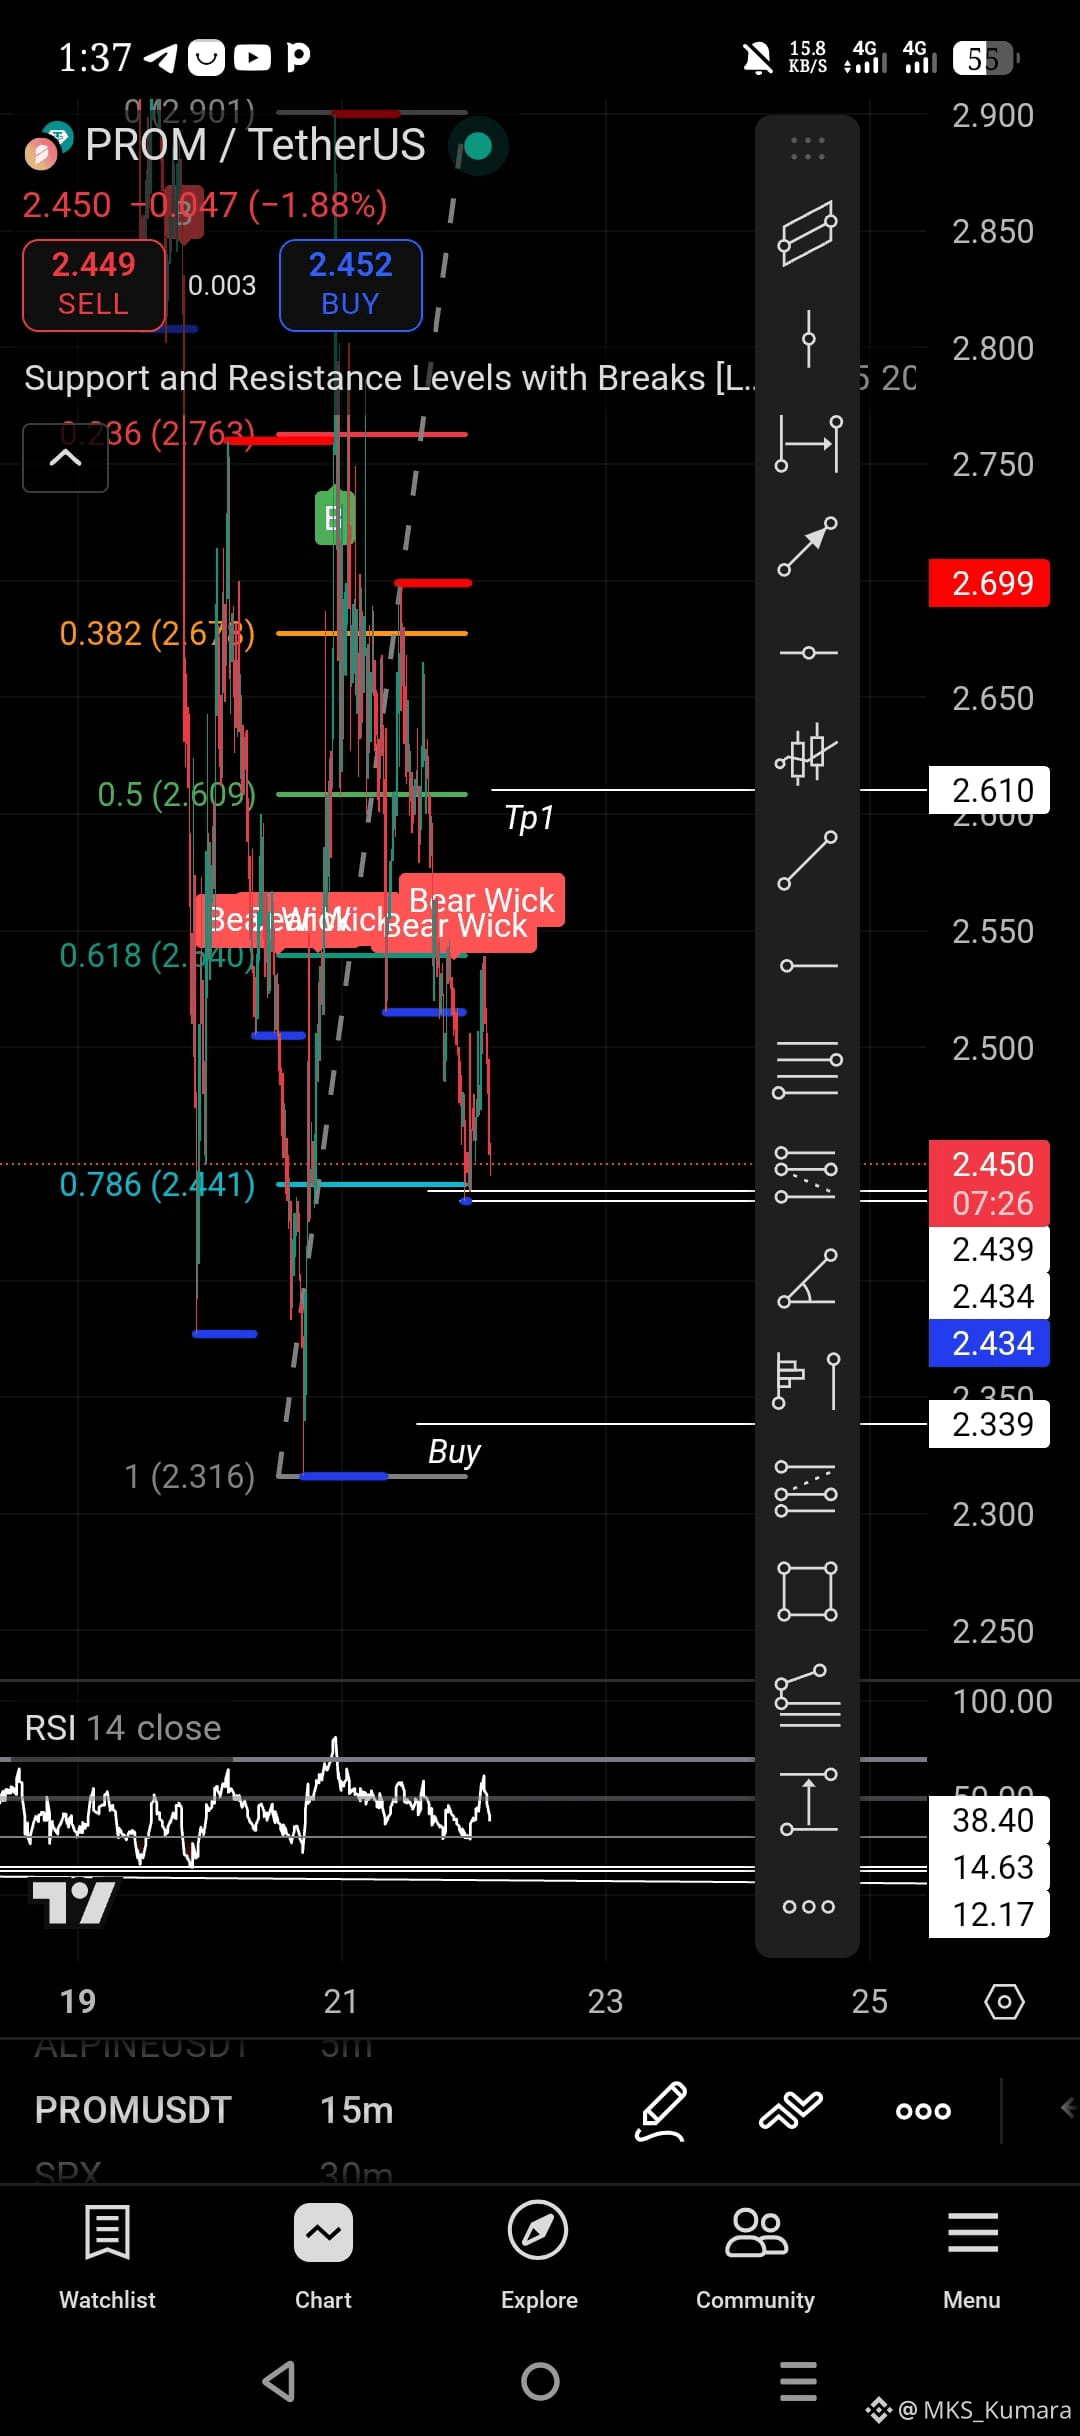Image resolution: width=1080 pixels, height=2436 pixels.
Task: Tap date 21 on the time axis
Action: 341,2001
